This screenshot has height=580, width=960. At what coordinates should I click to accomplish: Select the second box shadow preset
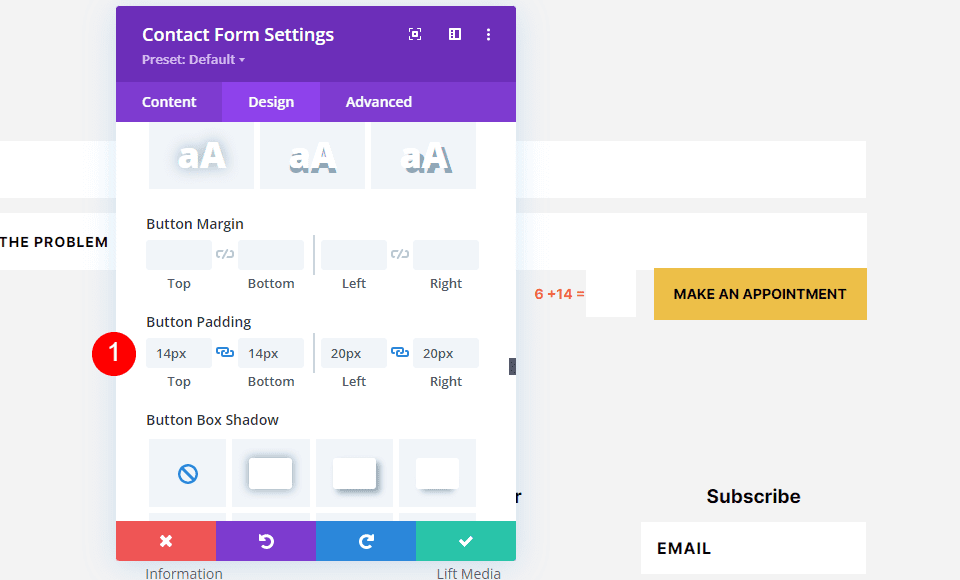[270, 472]
